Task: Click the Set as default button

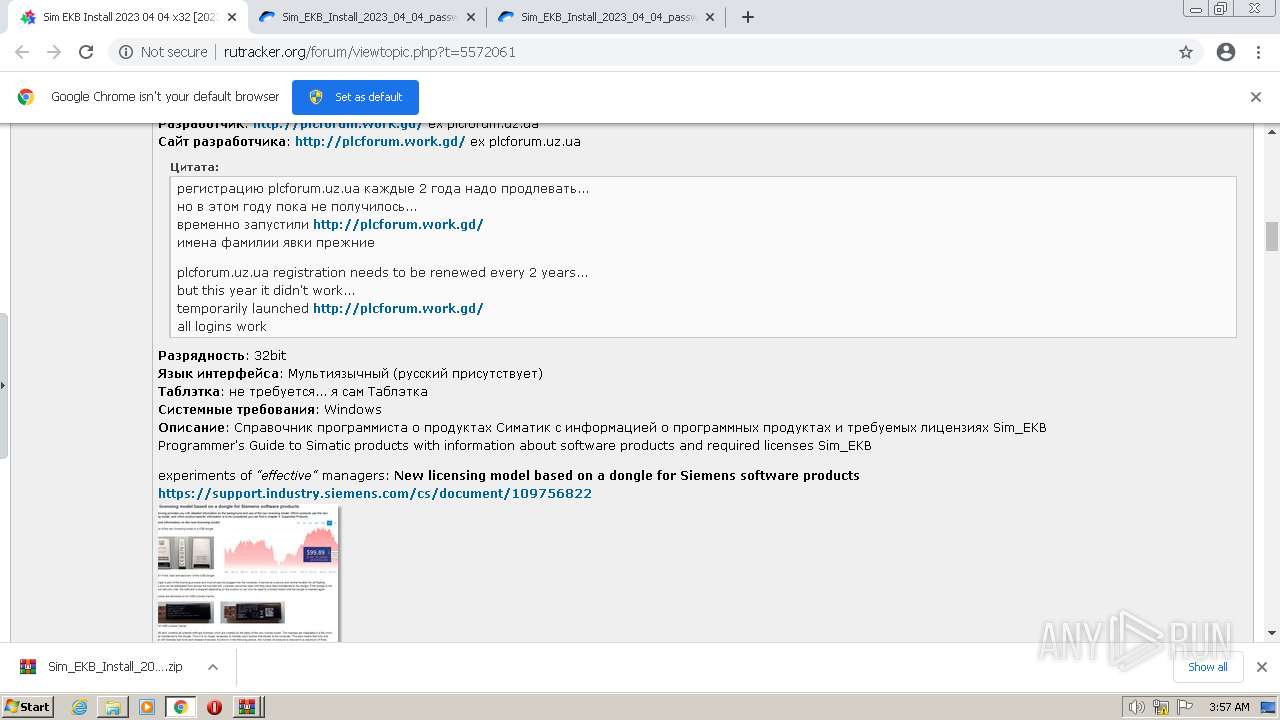Action: coord(355,97)
